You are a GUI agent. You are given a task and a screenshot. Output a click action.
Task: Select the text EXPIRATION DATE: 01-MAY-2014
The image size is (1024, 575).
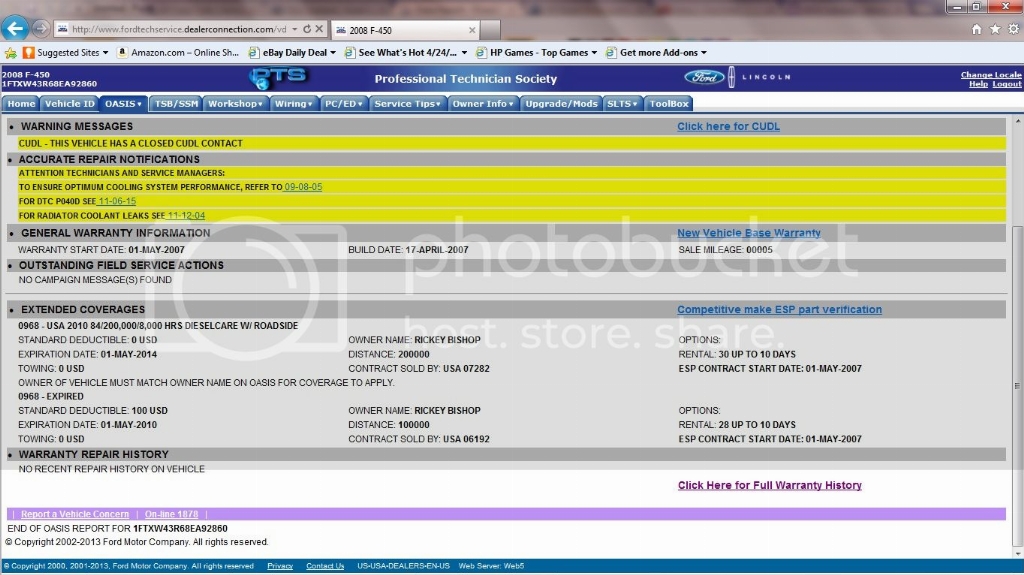[x=88, y=354]
